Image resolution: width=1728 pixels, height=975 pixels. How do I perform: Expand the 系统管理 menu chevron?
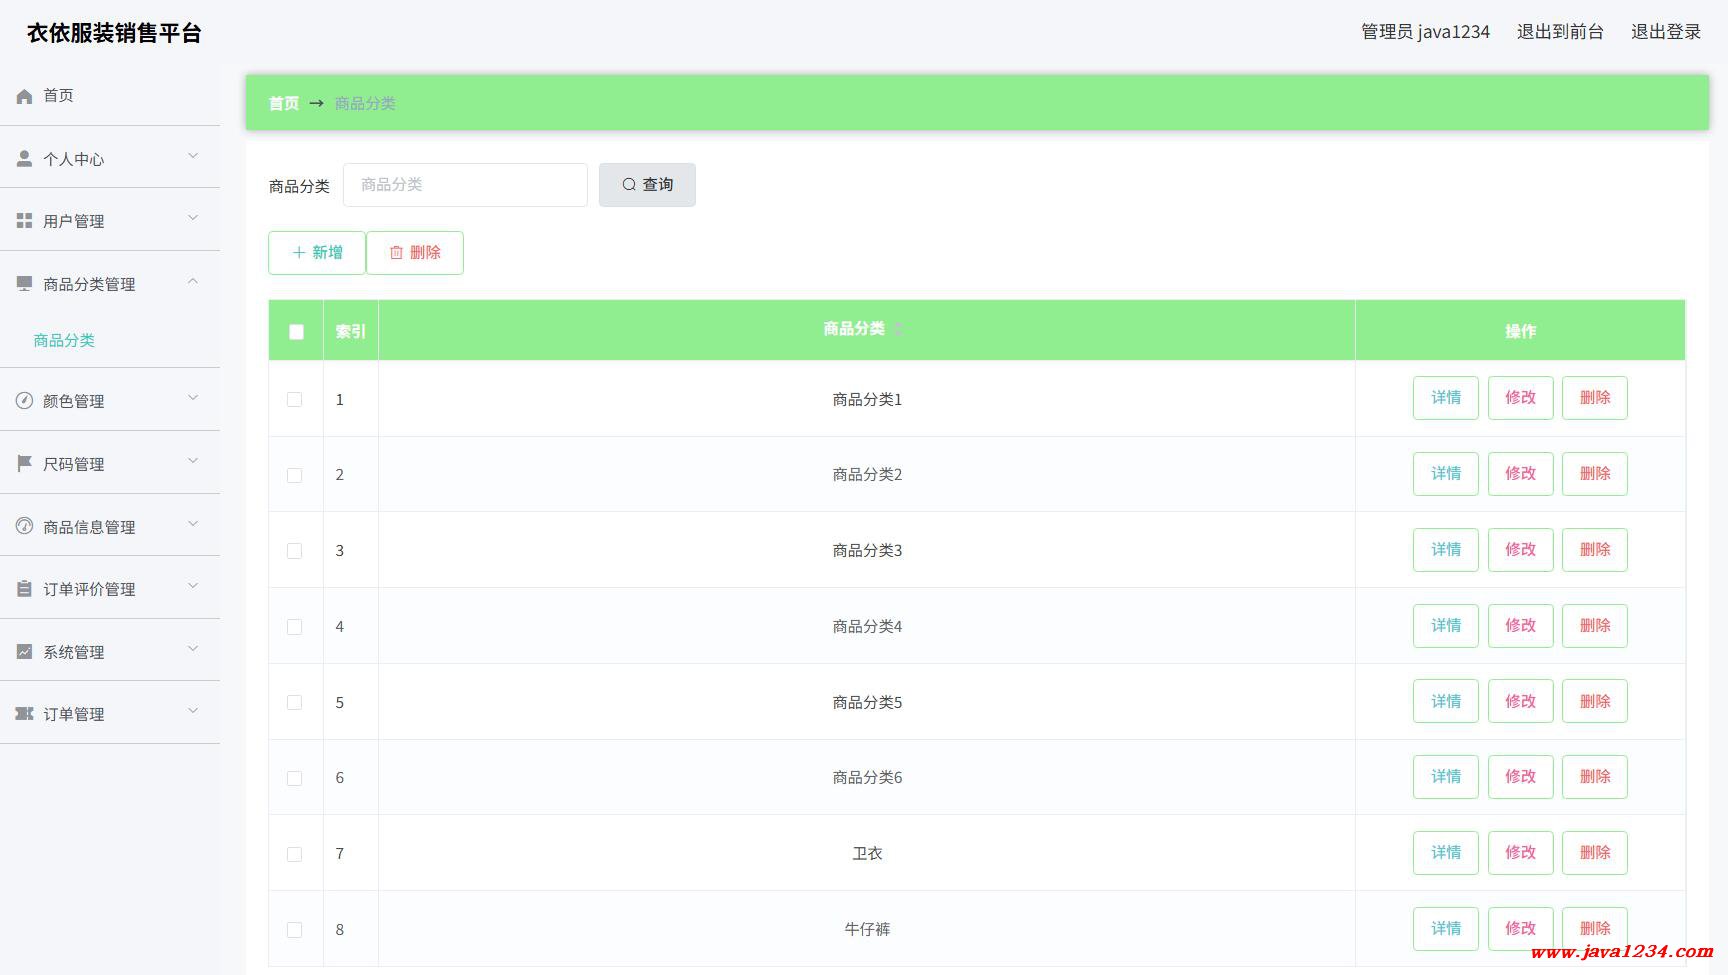(193, 650)
